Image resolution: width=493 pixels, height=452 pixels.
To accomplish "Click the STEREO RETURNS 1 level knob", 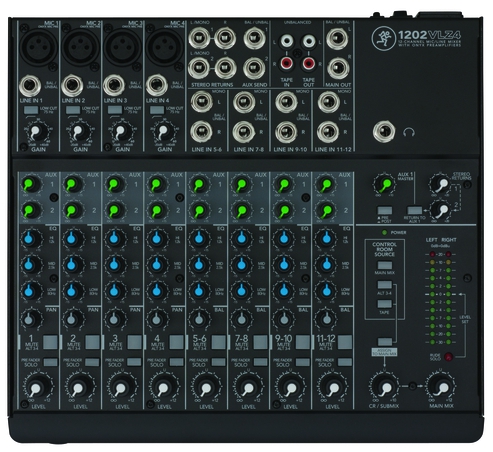I will coord(440,184).
